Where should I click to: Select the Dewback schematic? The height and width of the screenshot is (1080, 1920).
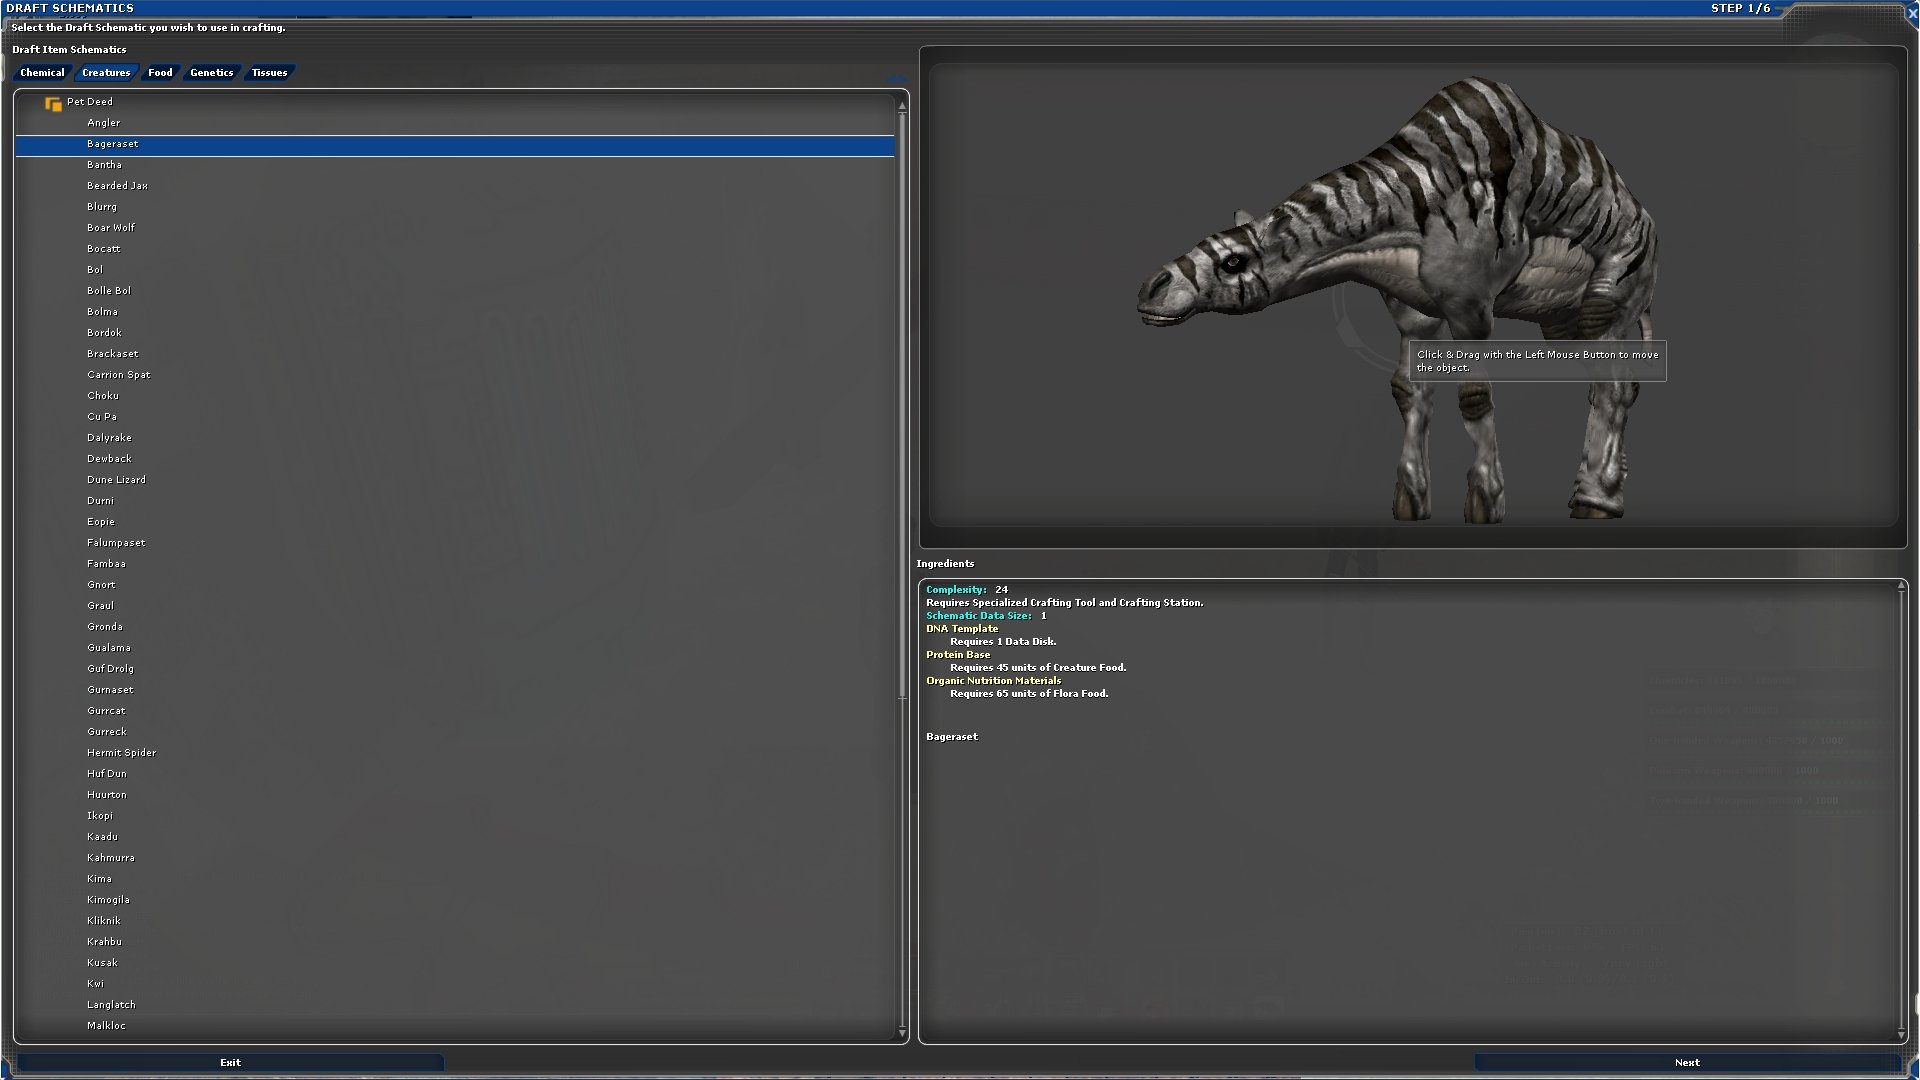tap(109, 459)
